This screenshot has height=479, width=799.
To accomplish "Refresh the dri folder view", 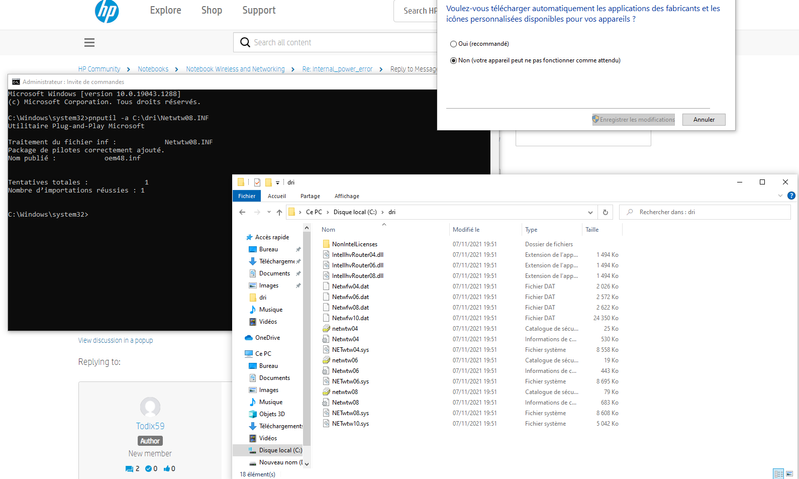I will (x=605, y=213).
